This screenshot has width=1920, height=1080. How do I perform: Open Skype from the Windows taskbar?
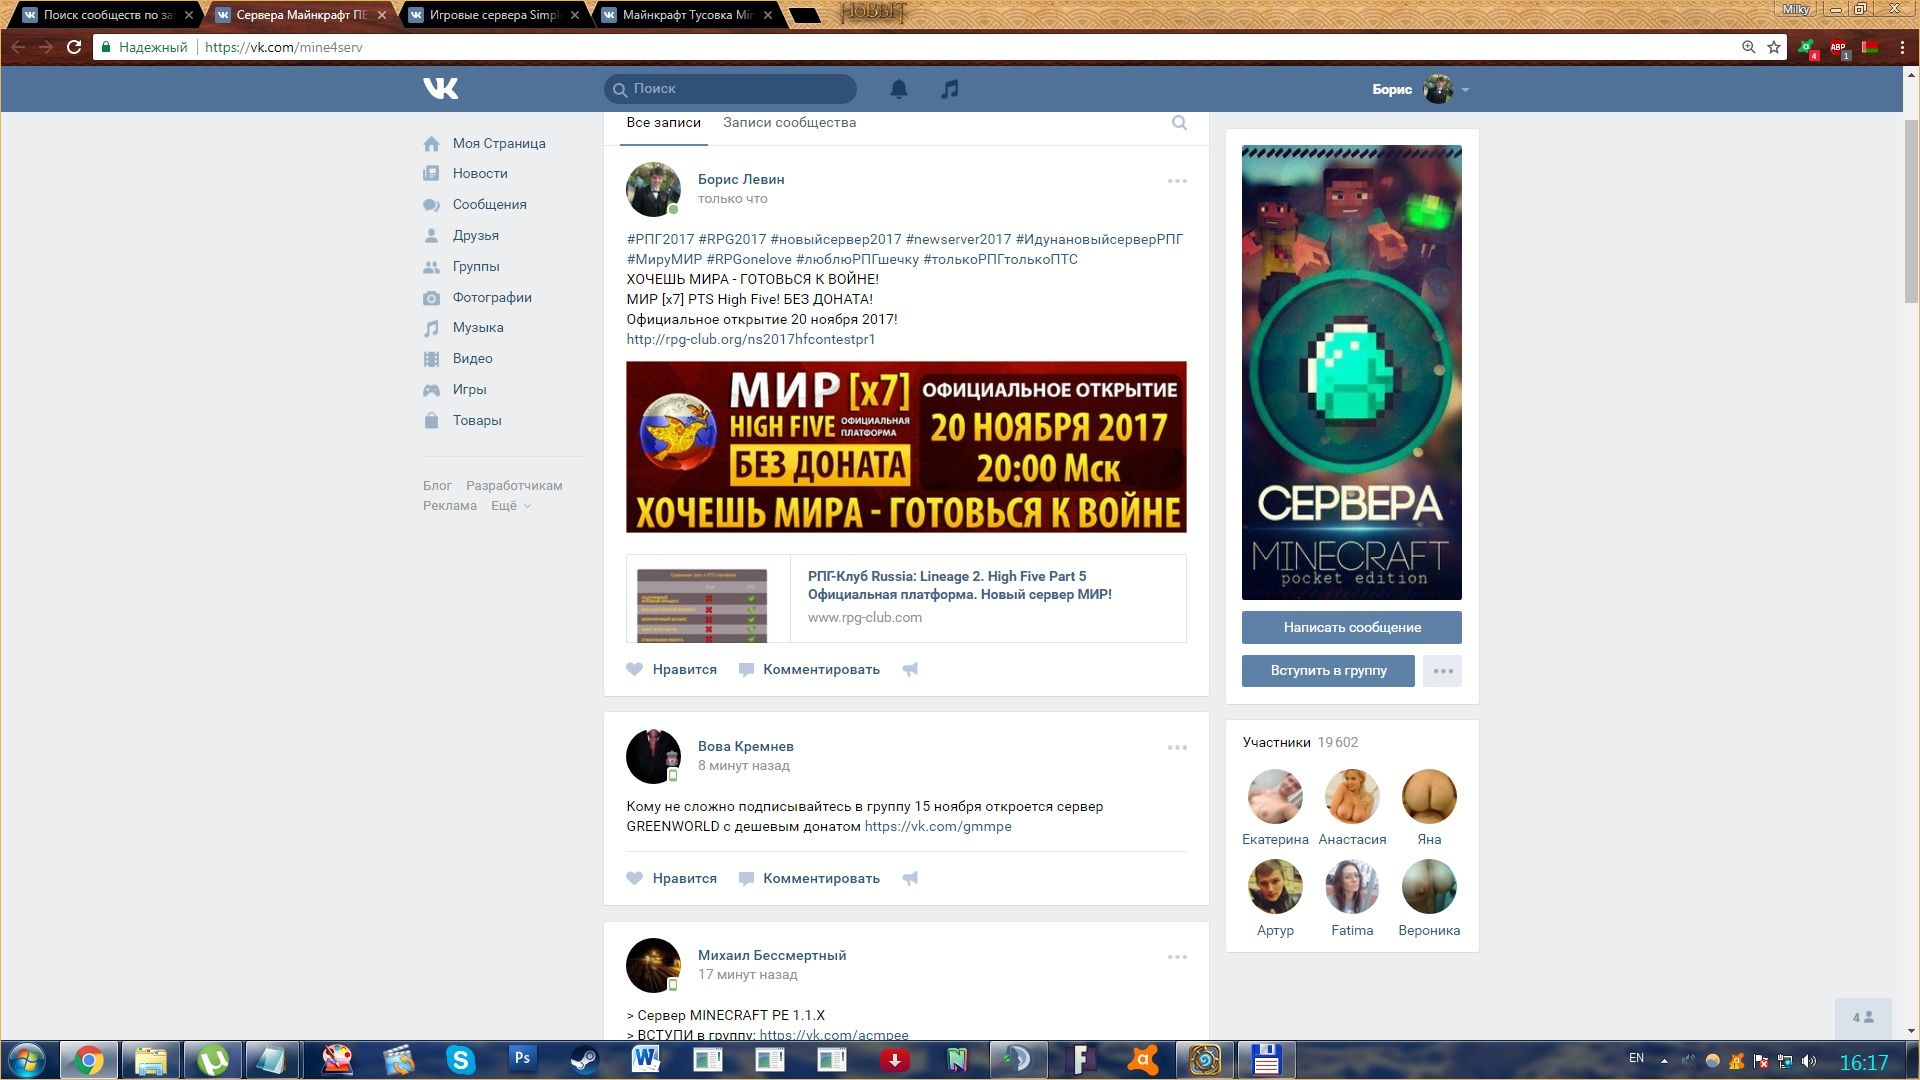460,1059
